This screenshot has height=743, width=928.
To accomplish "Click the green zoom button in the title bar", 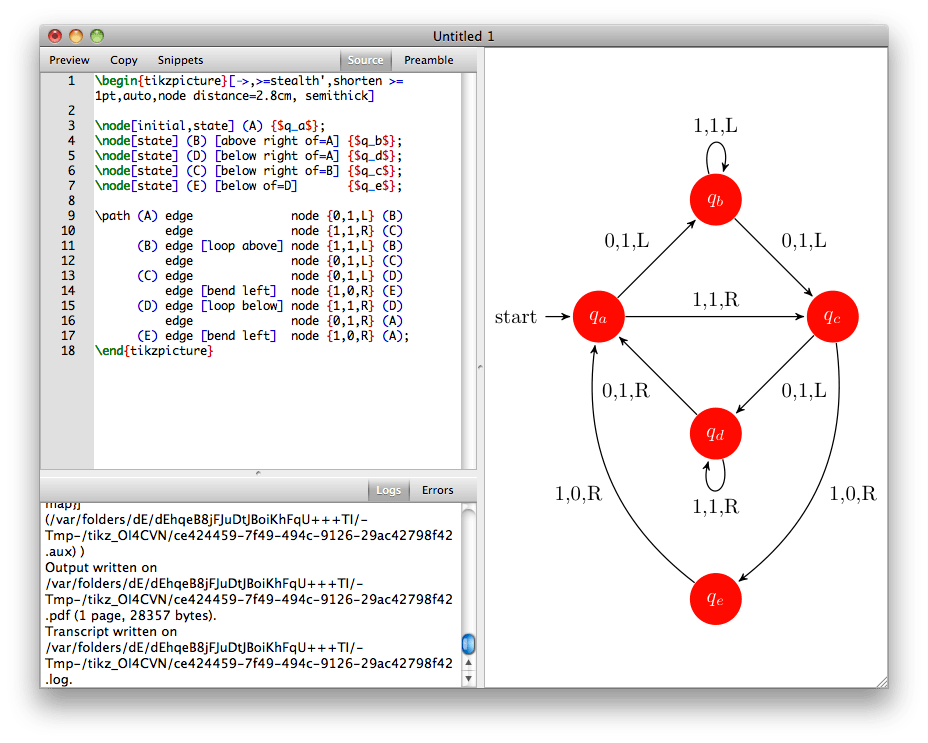I will (97, 35).
